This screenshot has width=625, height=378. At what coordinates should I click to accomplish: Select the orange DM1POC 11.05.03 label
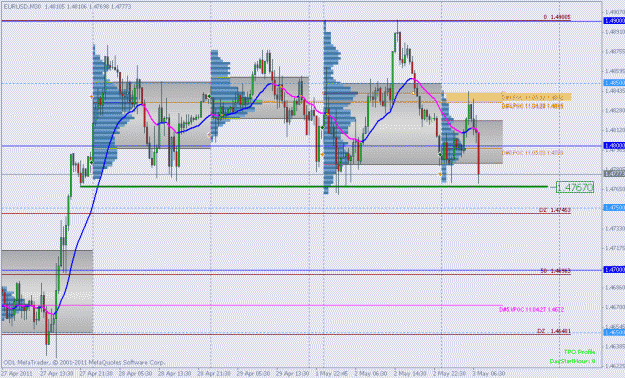pyautogui.click(x=532, y=153)
